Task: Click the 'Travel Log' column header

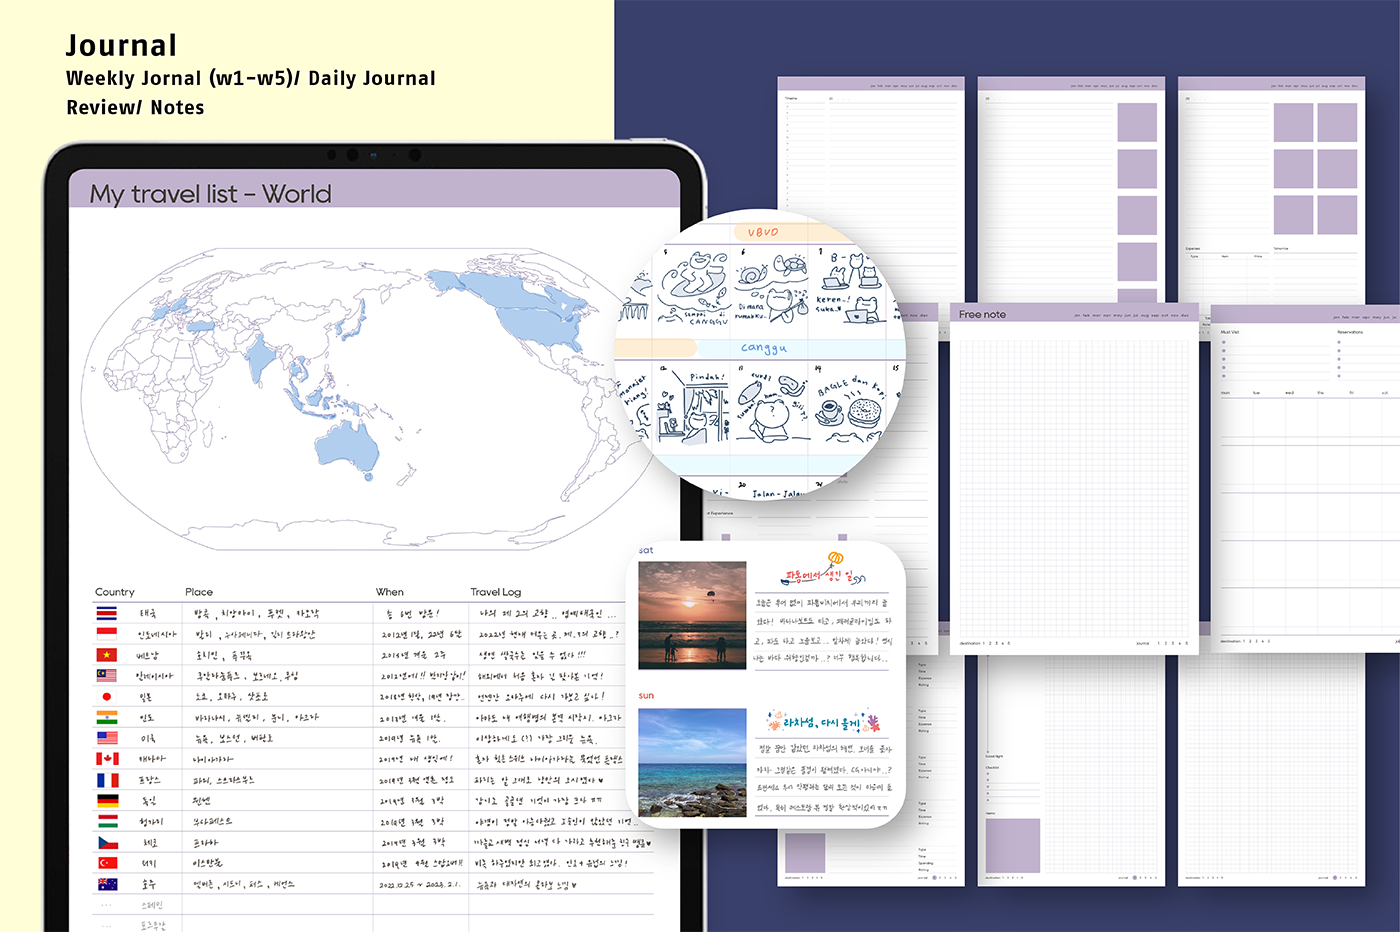Action: [495, 592]
